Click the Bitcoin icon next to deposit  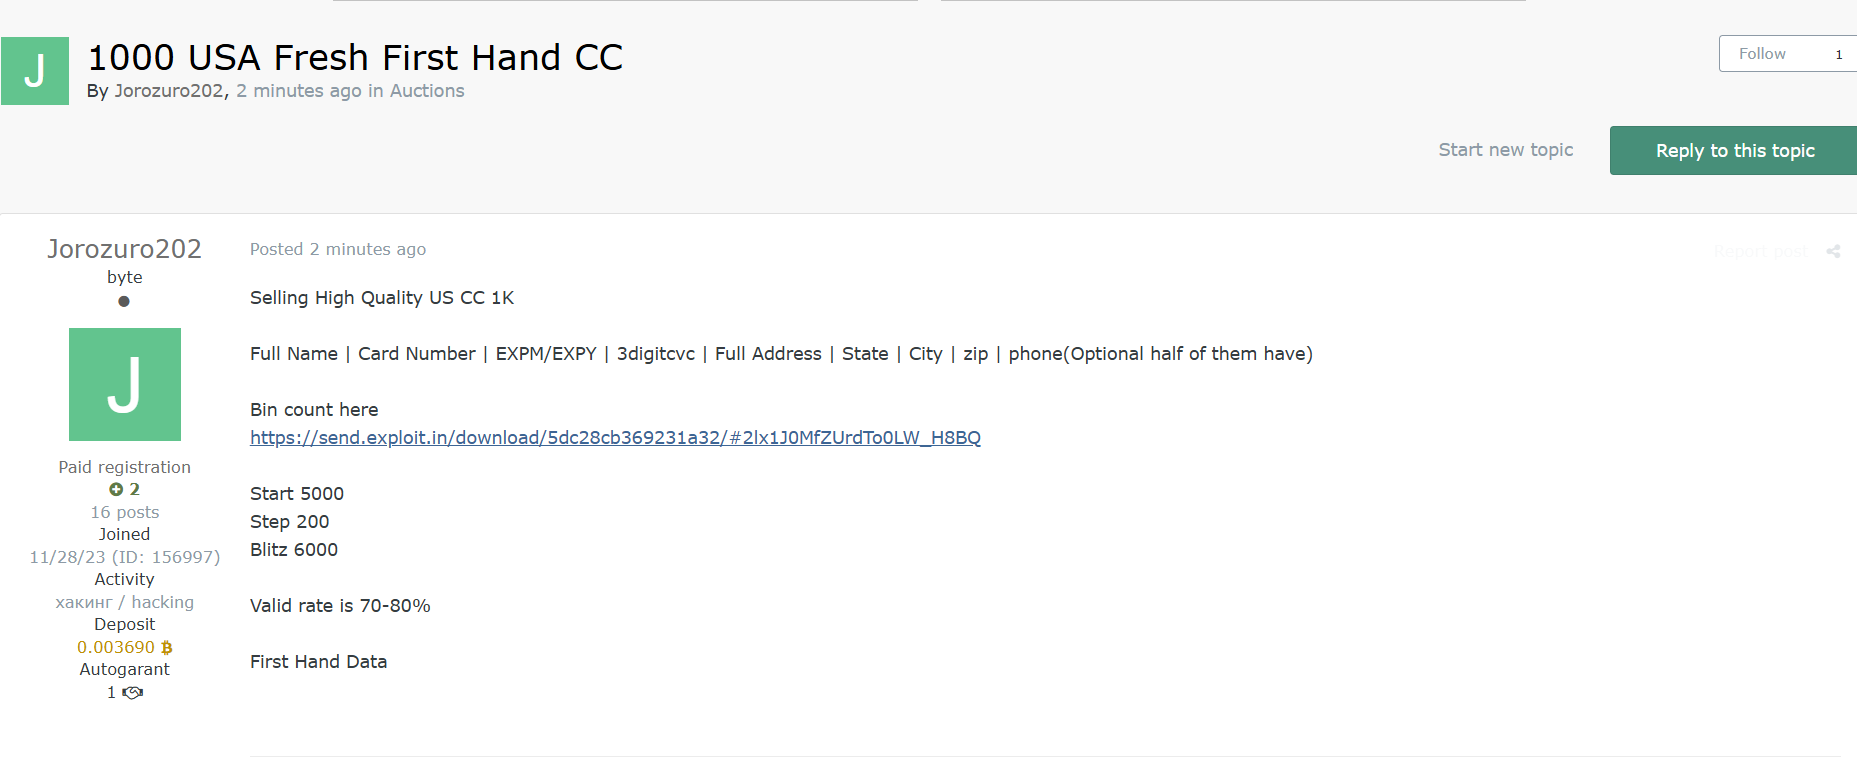pos(167,647)
